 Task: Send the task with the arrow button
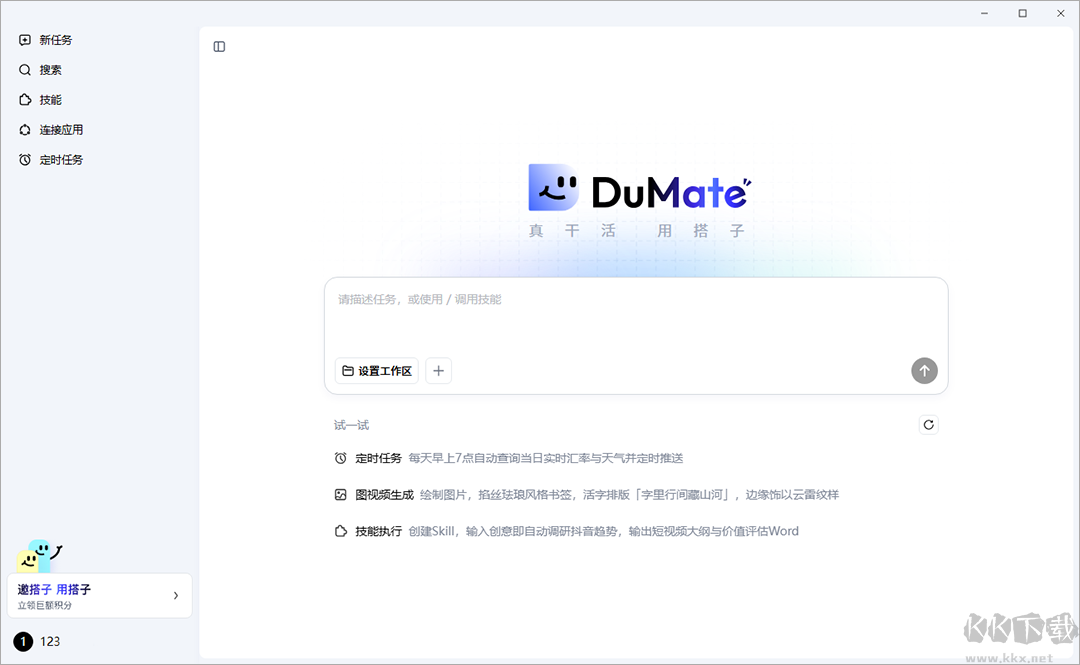tap(924, 371)
